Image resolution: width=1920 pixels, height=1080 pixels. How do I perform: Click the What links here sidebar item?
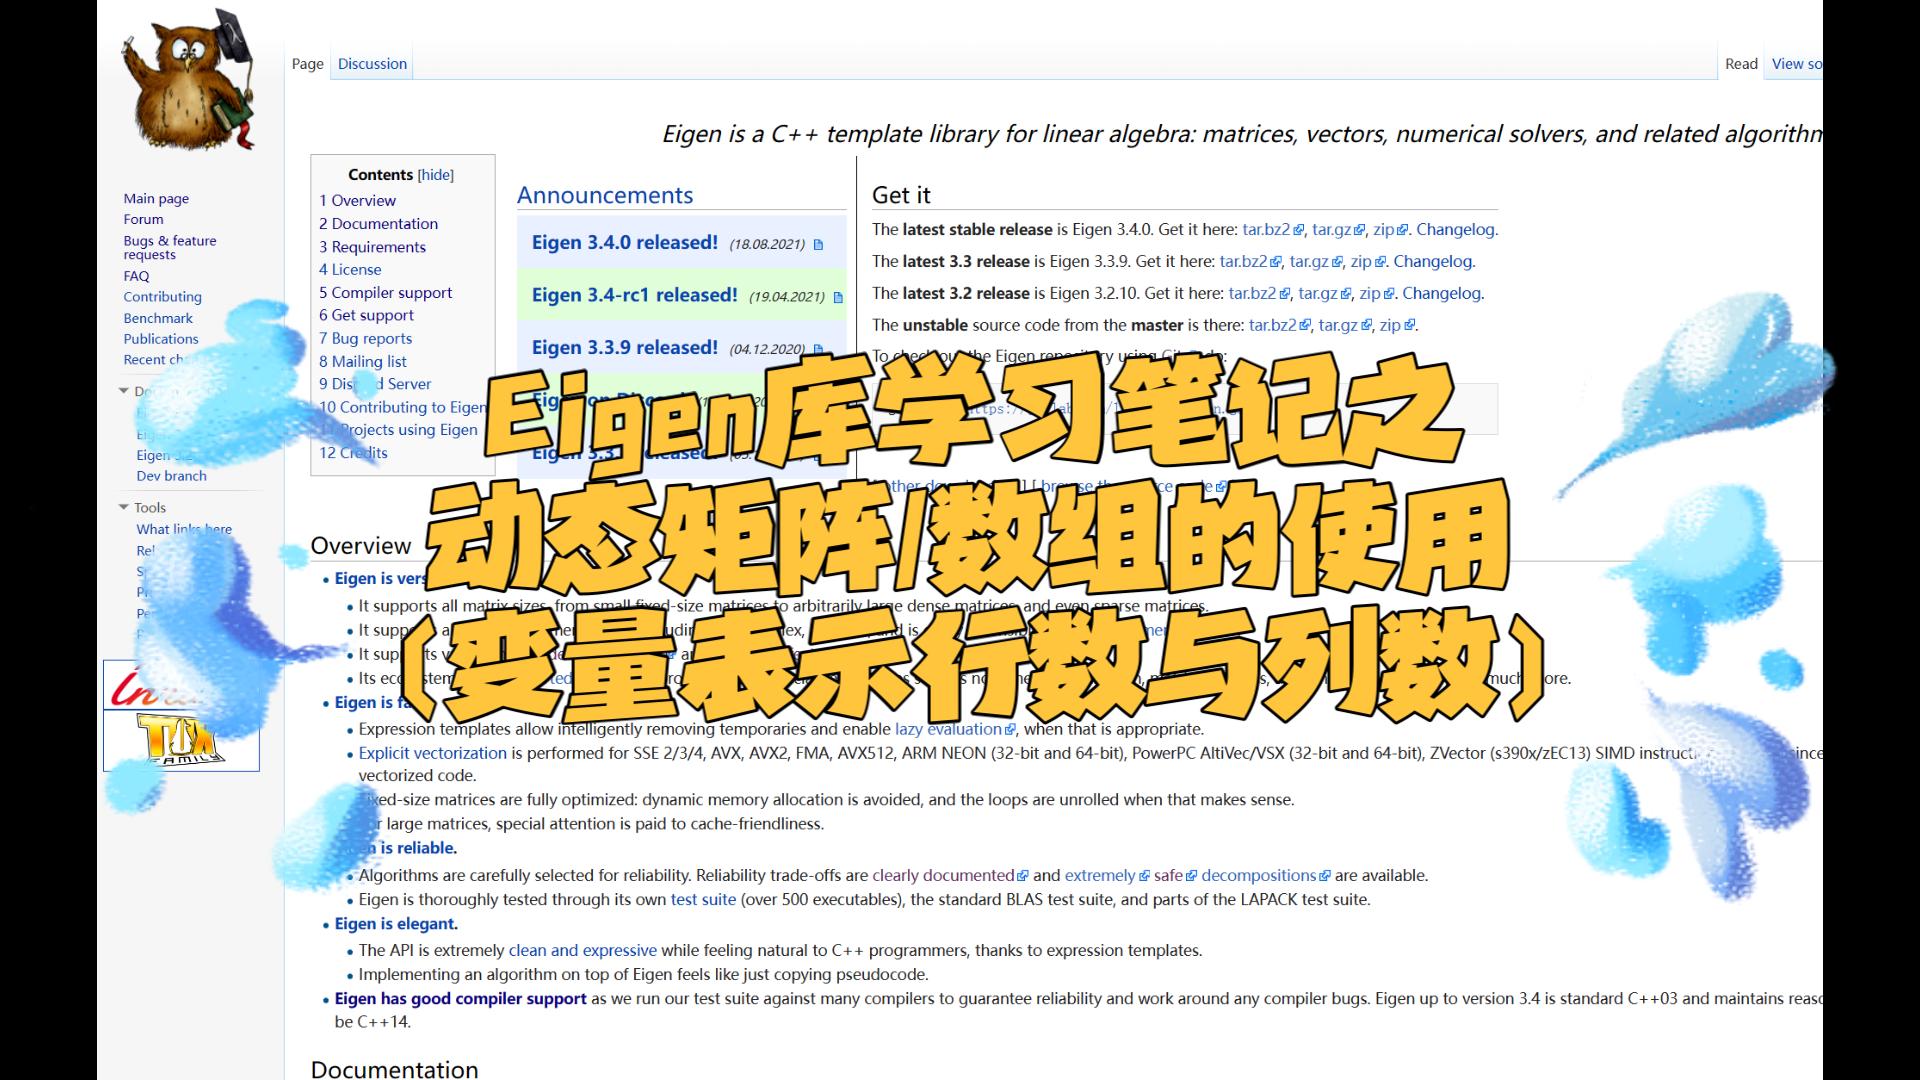pos(183,529)
